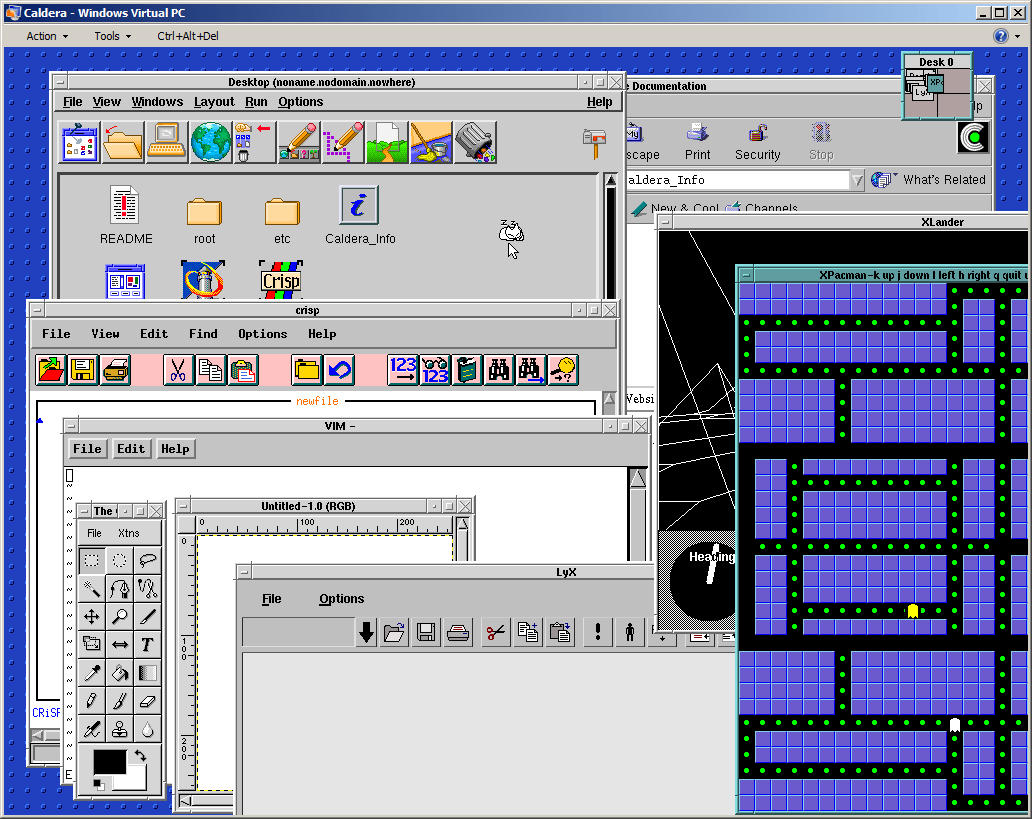This screenshot has height=819, width=1032.
Task: Click the printer icon in crisp toolbar
Action: tap(115, 369)
